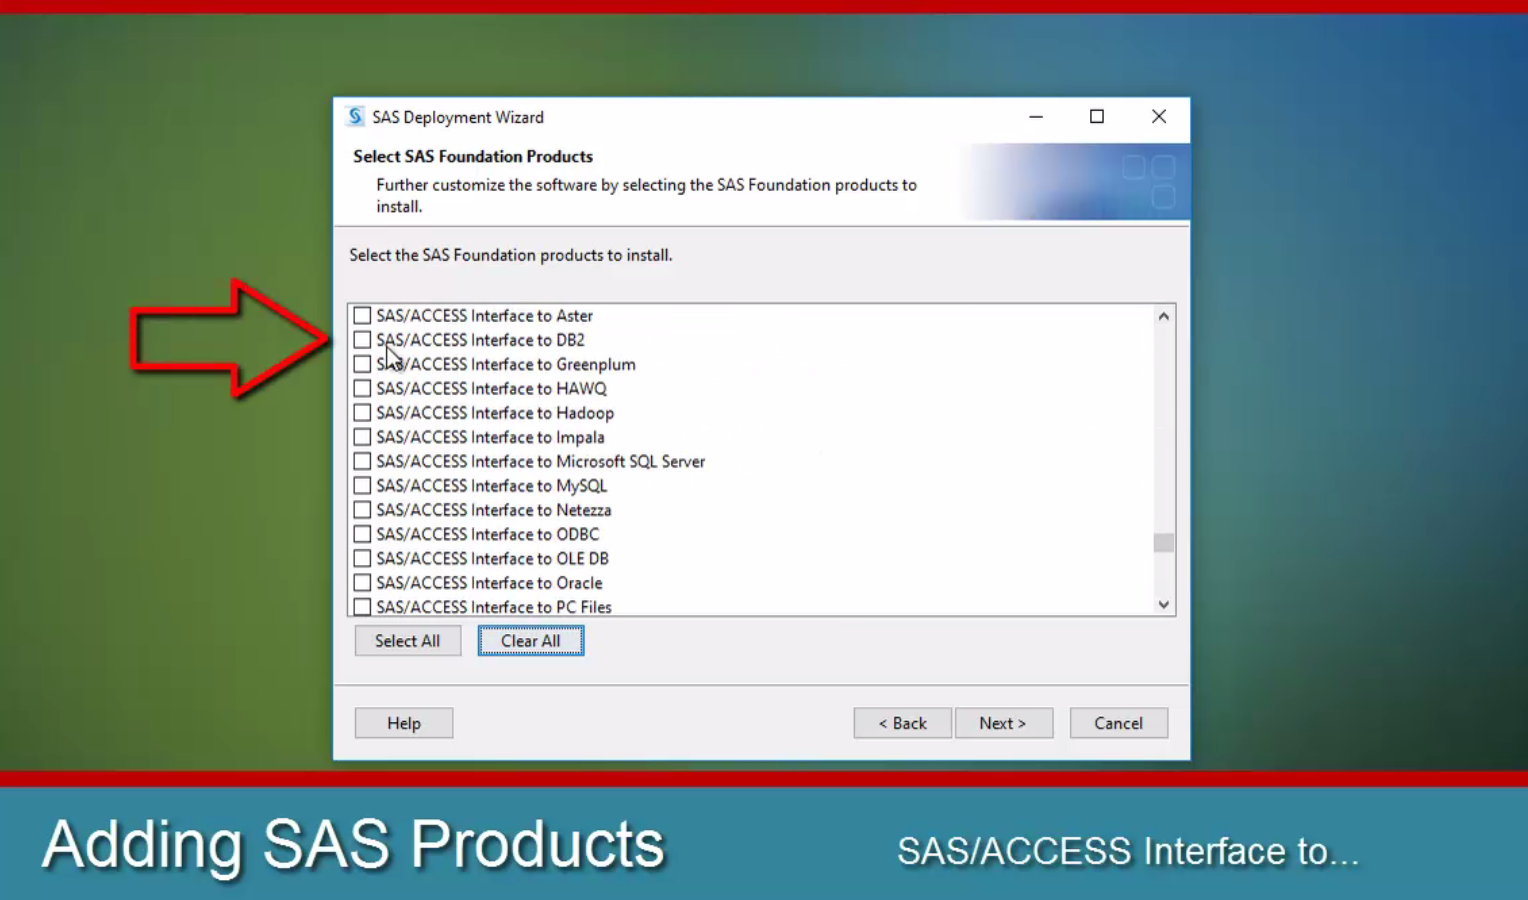This screenshot has height=900, width=1528.
Task: Enable SAS/ACCESS Interface to Aster
Action: [362, 315]
